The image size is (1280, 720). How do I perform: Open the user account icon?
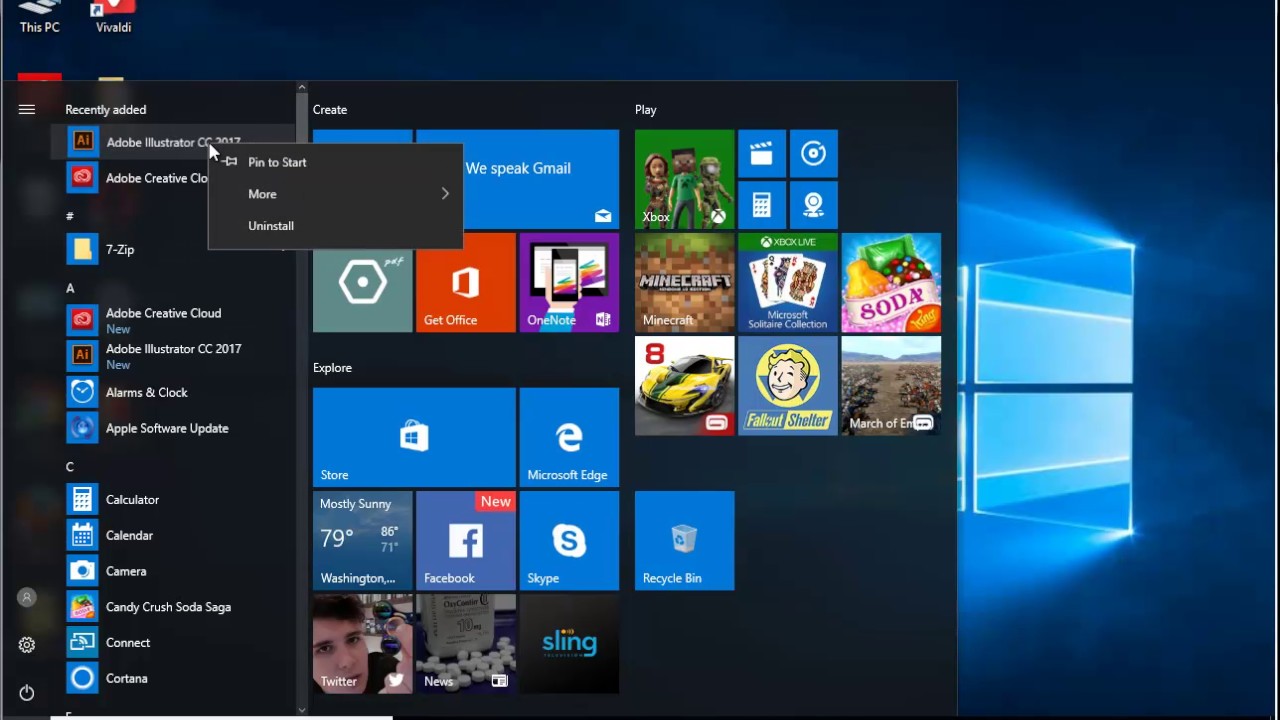27,597
